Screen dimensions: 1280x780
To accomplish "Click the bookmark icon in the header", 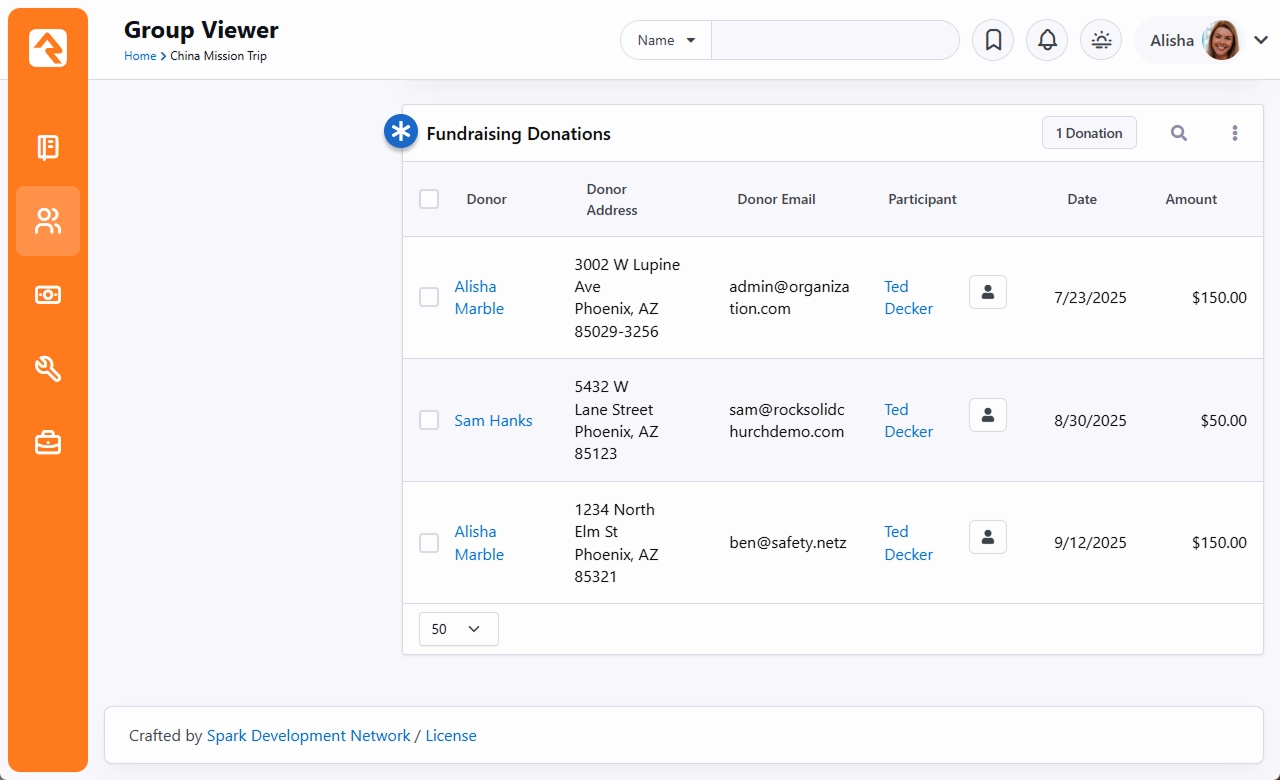I will pos(993,40).
